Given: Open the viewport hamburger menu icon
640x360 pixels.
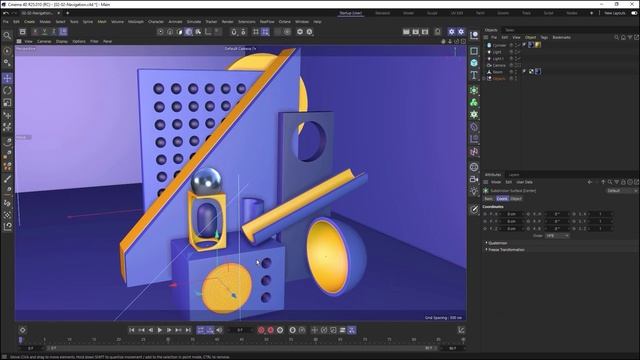Looking at the screenshot, I should pos(19,41).
